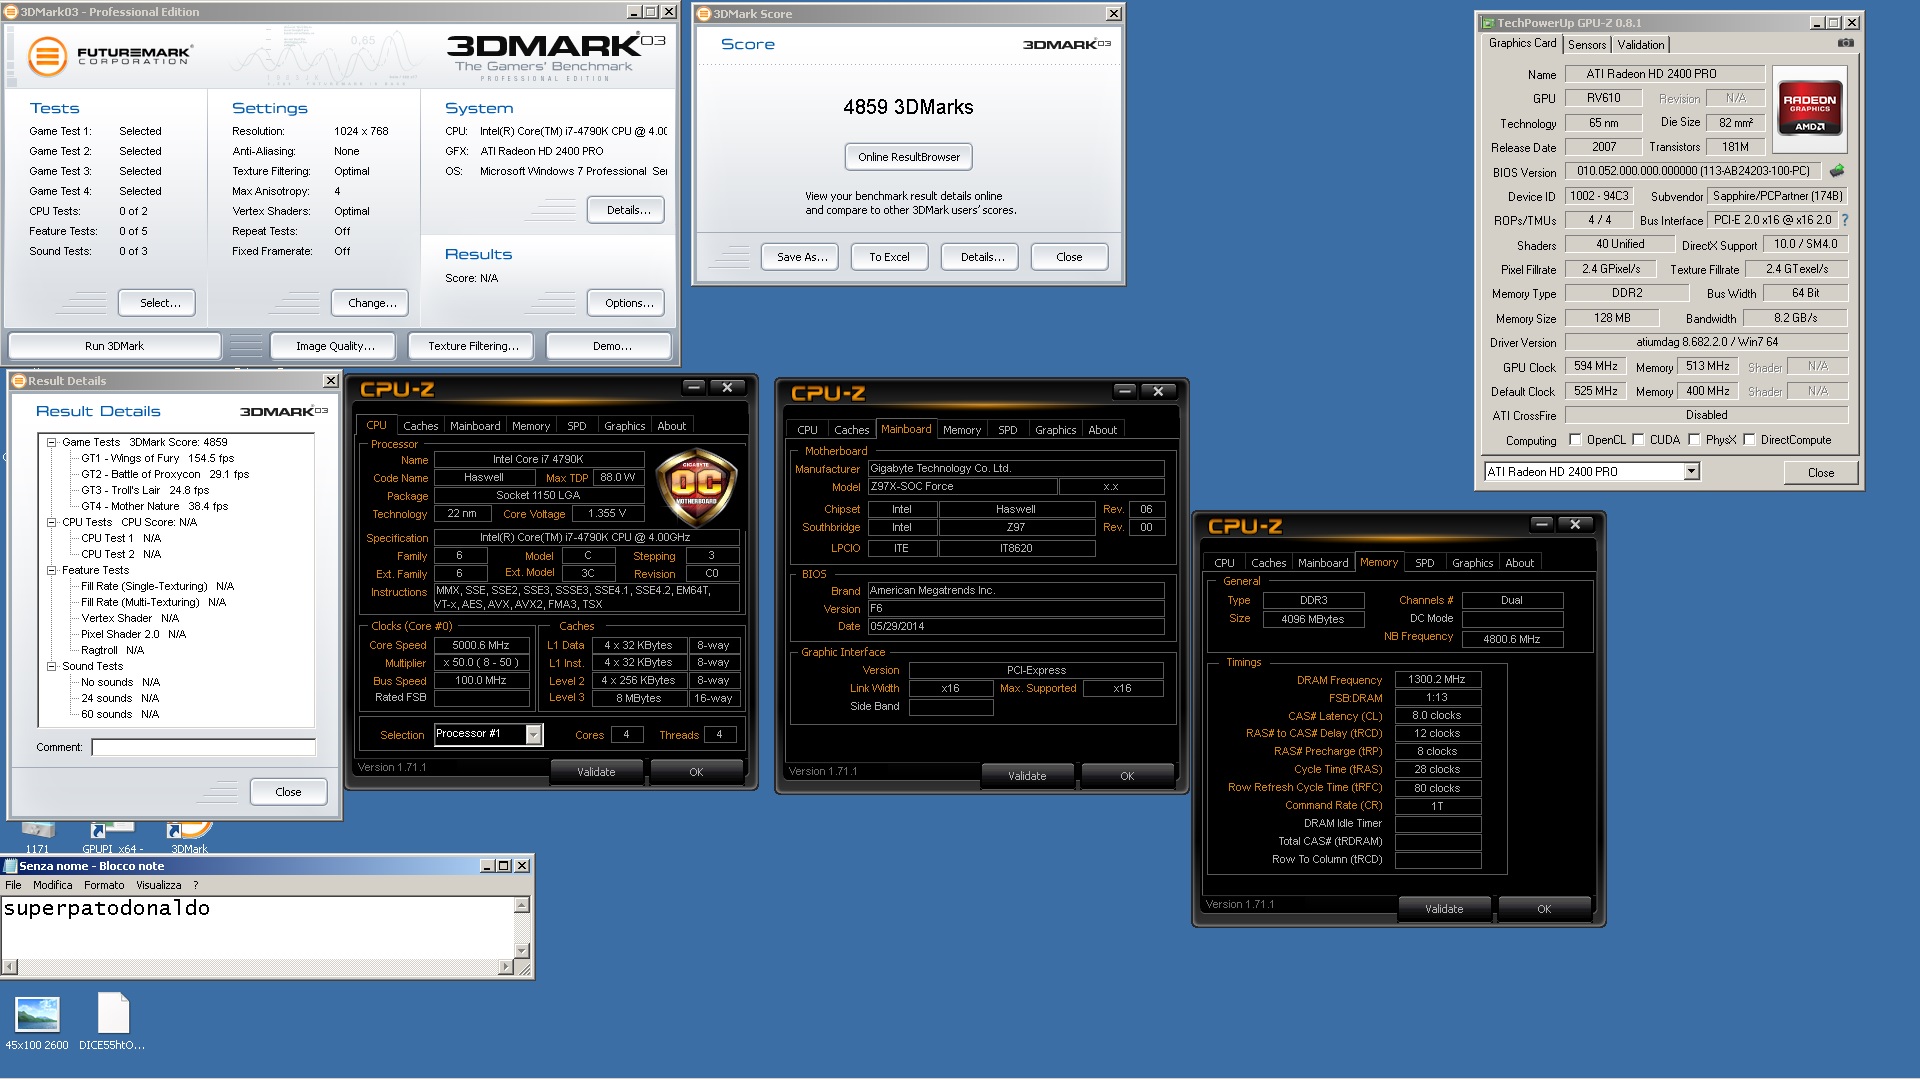
Task: Click the 3DMark Score window title icon
Action: [704, 14]
